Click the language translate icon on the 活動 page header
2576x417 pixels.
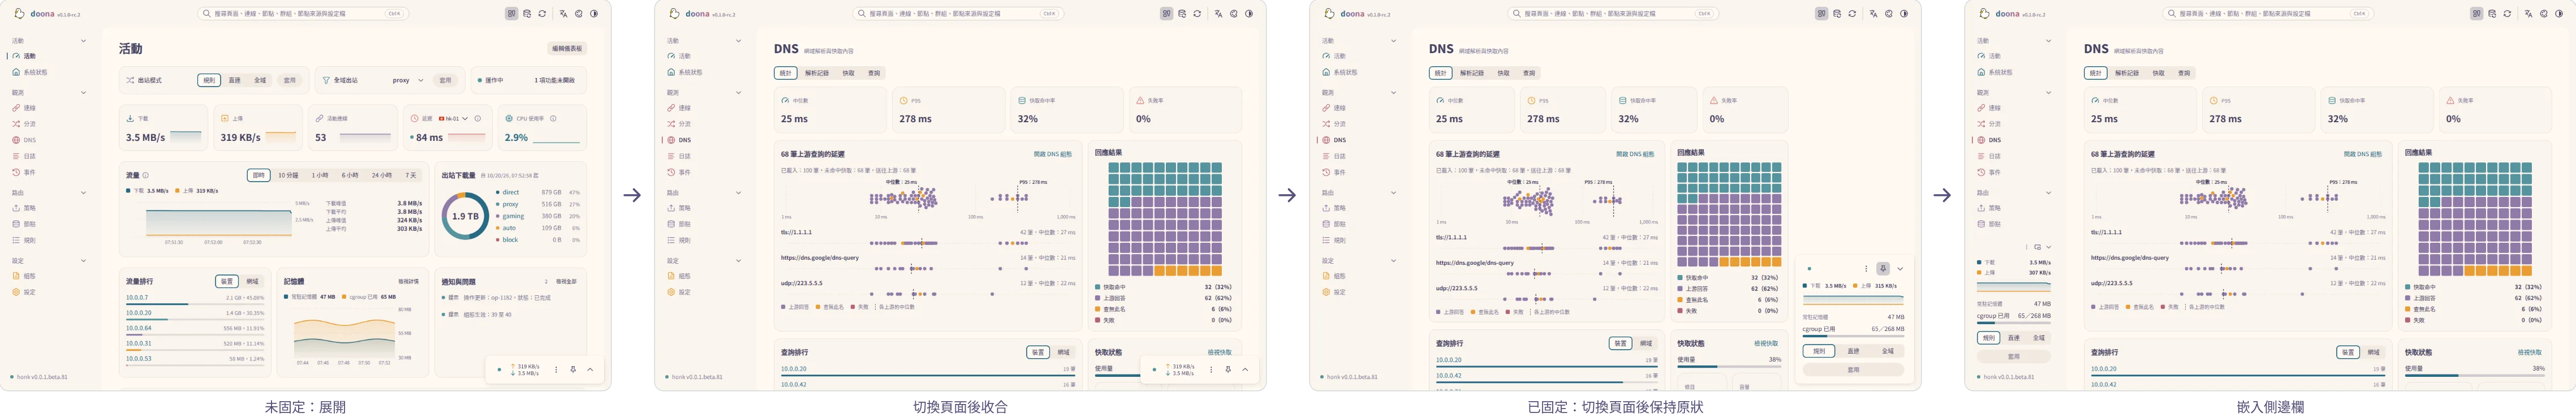564,14
